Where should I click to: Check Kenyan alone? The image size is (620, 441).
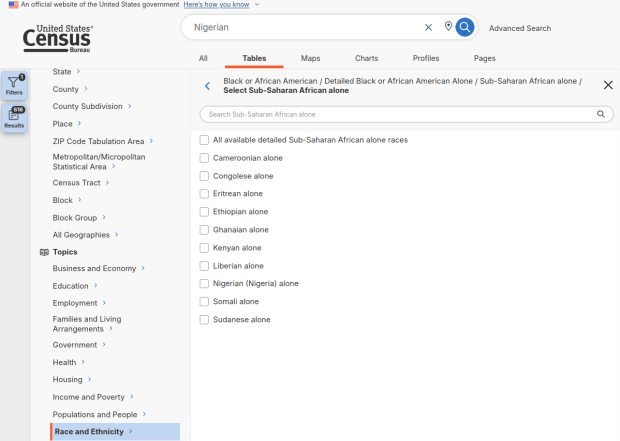204,248
